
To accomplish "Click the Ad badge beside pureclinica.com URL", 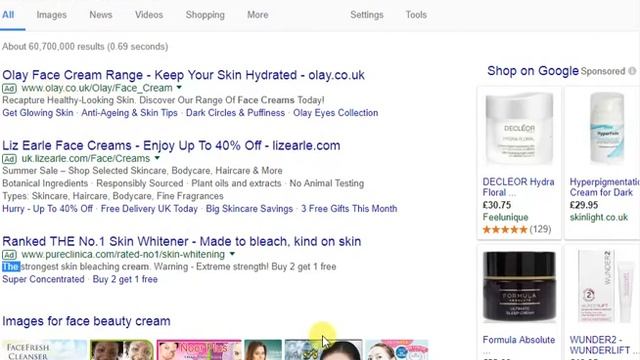I will (9, 255).
